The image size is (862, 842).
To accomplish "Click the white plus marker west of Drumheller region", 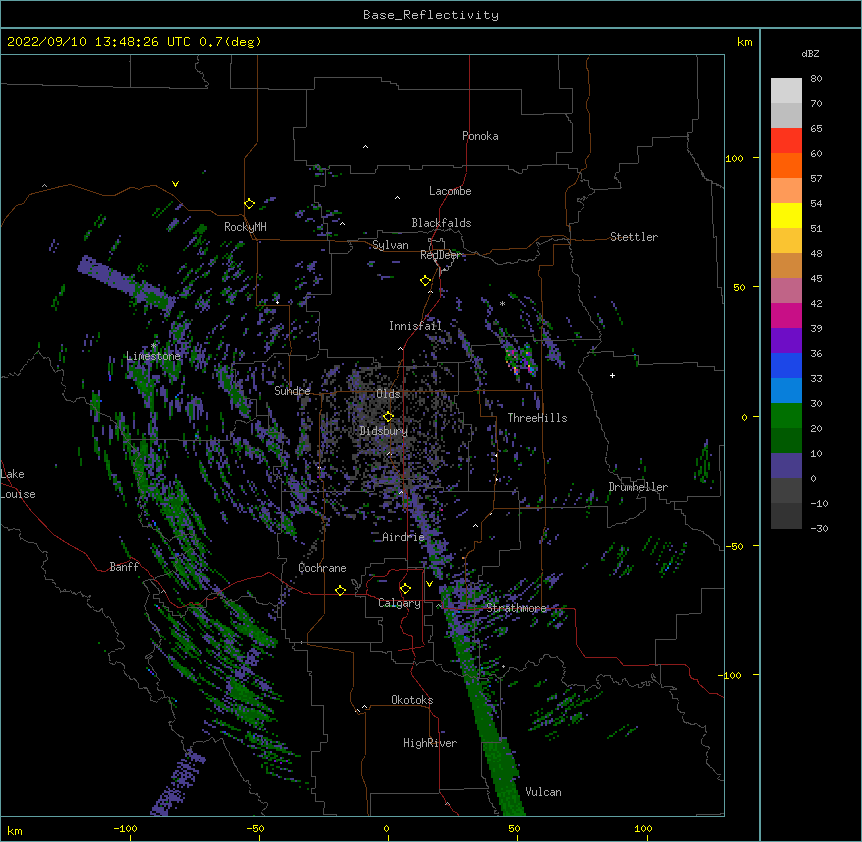I will (612, 375).
